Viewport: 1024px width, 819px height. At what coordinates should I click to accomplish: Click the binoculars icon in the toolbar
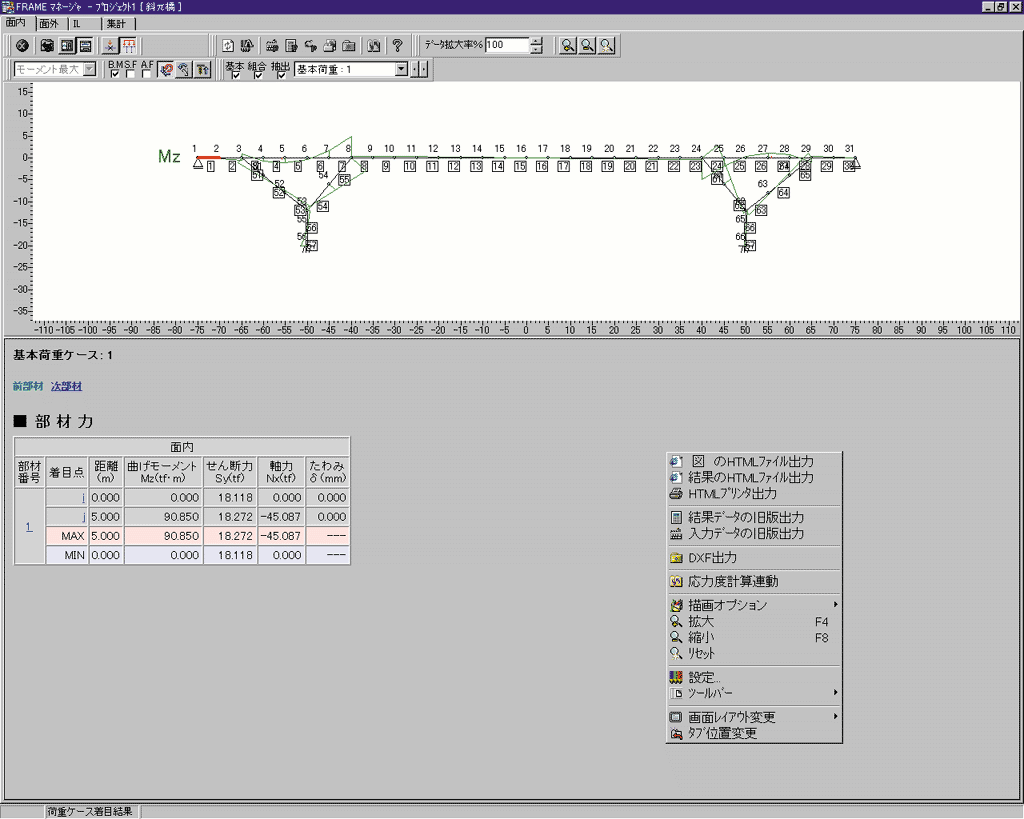click(374, 45)
